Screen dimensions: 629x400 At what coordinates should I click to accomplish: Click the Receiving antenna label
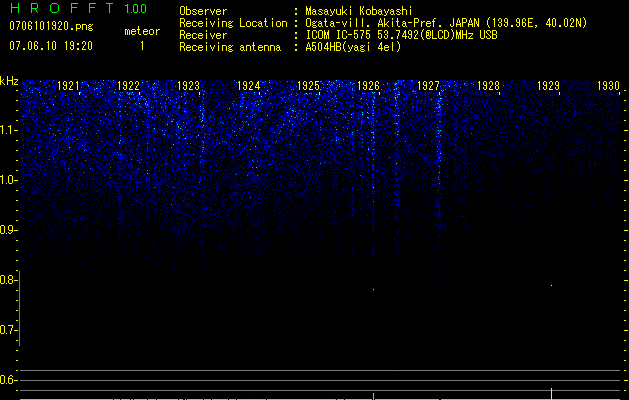click(x=230, y=47)
